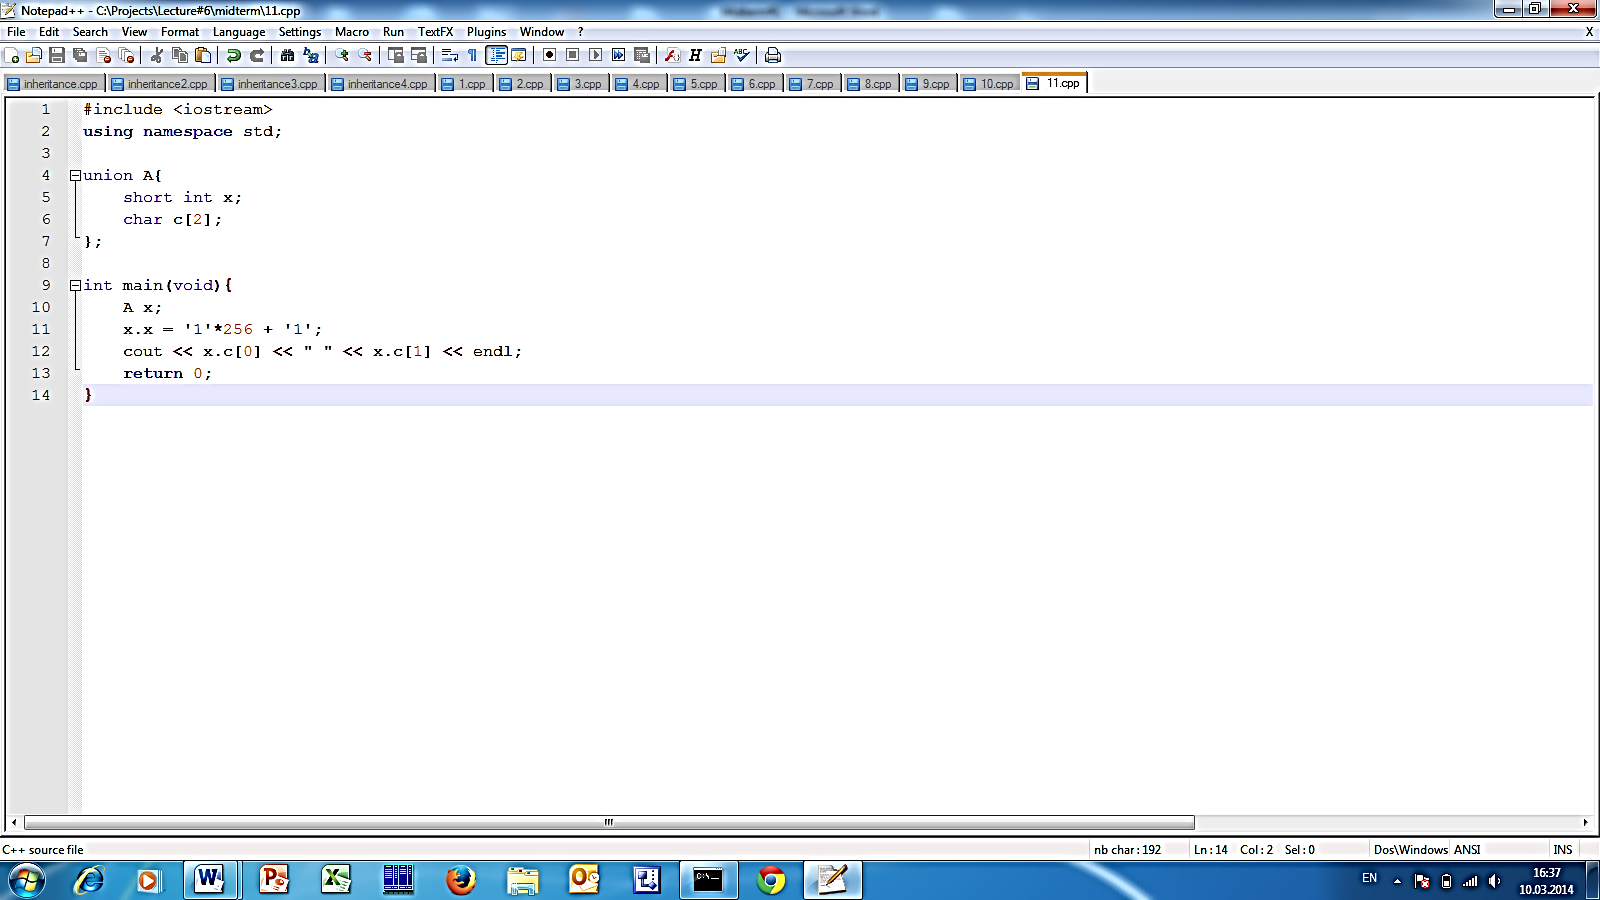Open command prompt from taskbar
This screenshot has width=1600, height=900.
click(708, 880)
